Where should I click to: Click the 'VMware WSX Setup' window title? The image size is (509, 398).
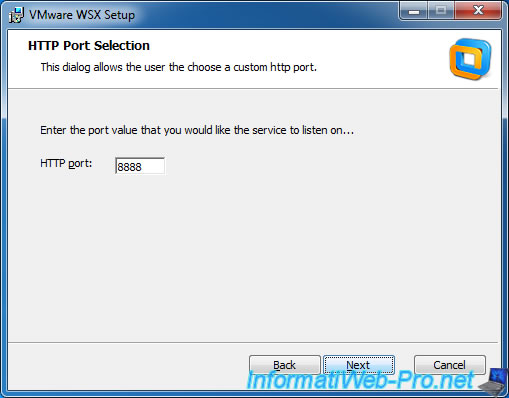coord(82,15)
